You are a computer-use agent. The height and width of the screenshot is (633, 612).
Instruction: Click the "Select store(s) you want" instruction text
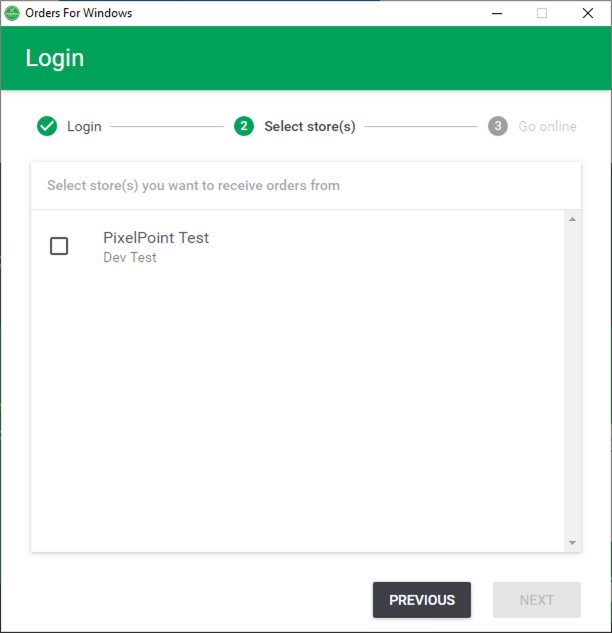[x=193, y=185]
